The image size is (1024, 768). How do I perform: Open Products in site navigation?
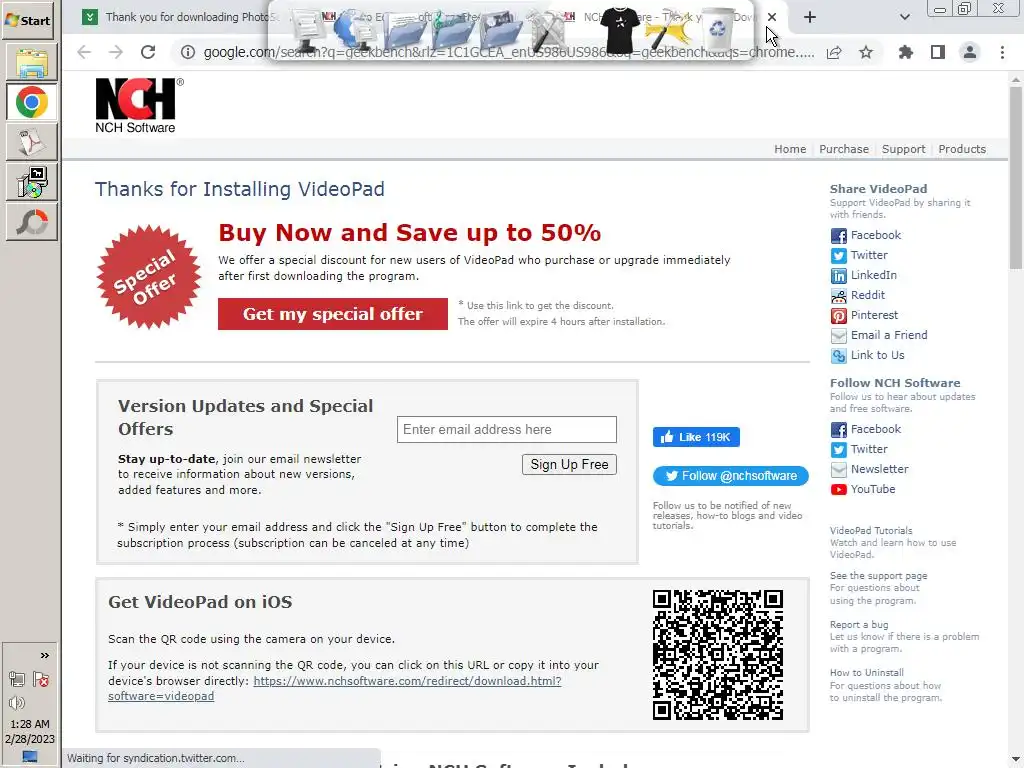coord(962,149)
